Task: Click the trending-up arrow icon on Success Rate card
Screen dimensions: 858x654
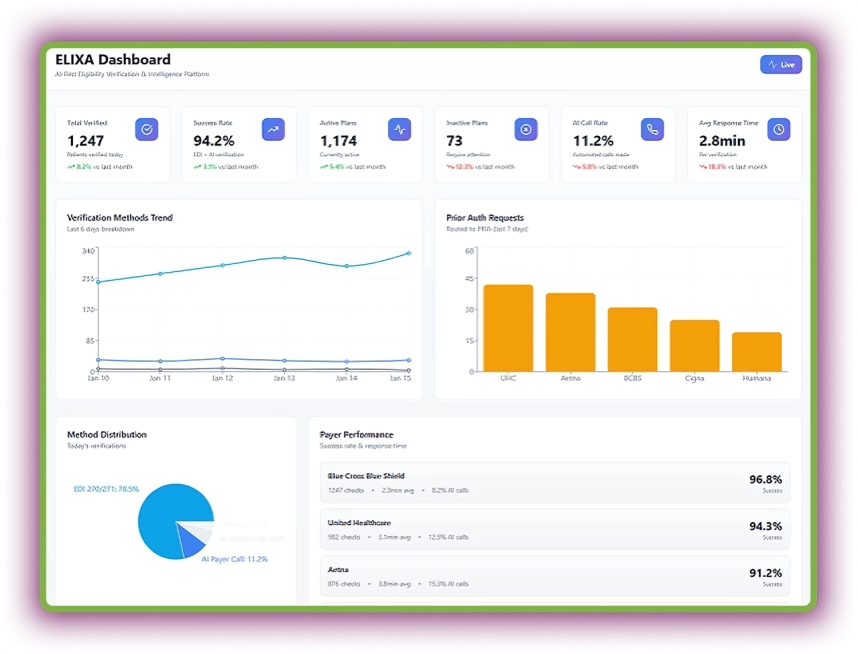Action: [273, 129]
